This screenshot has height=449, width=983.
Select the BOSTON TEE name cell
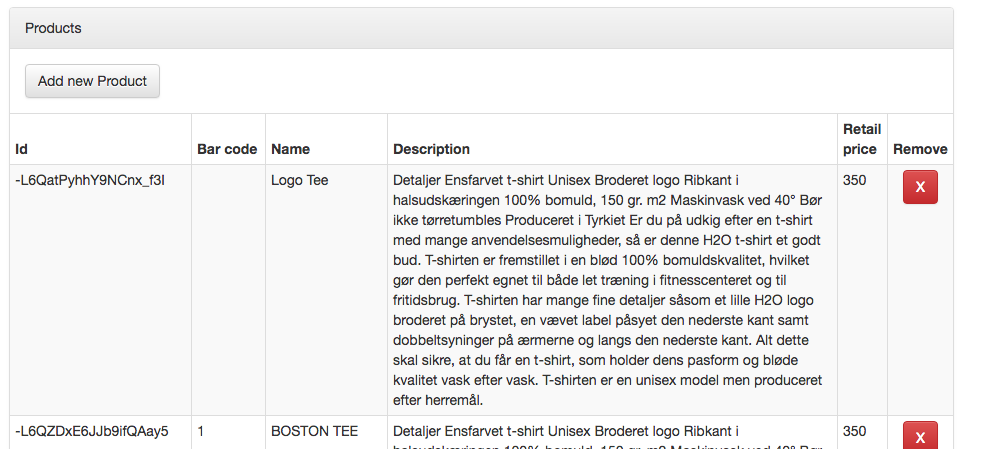pyautogui.click(x=314, y=431)
